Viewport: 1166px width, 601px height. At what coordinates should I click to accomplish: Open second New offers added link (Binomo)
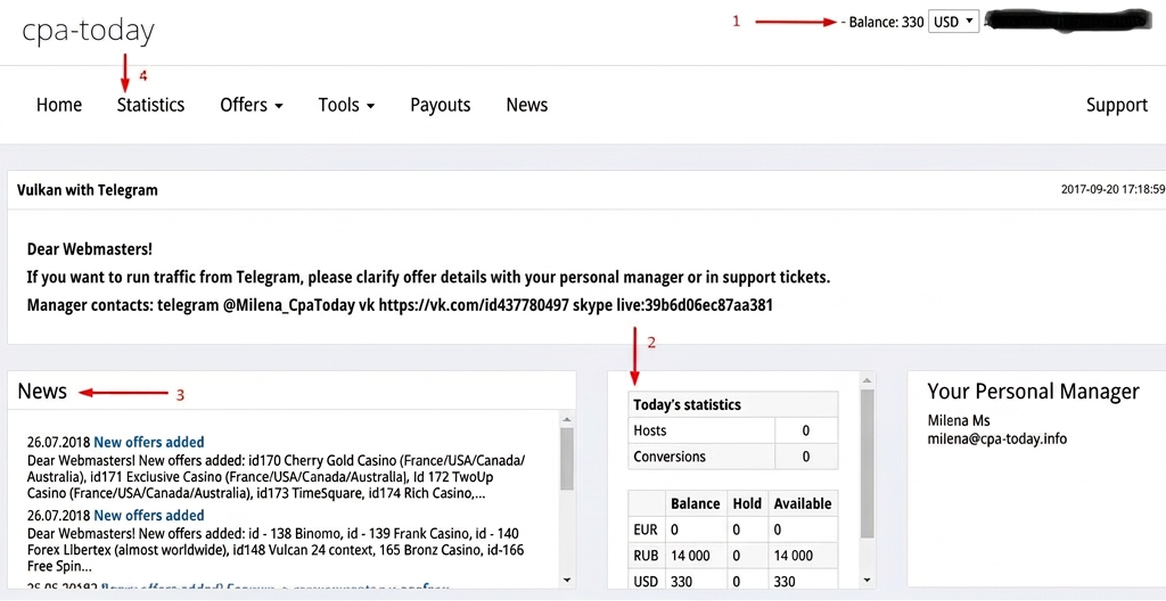[x=149, y=515]
